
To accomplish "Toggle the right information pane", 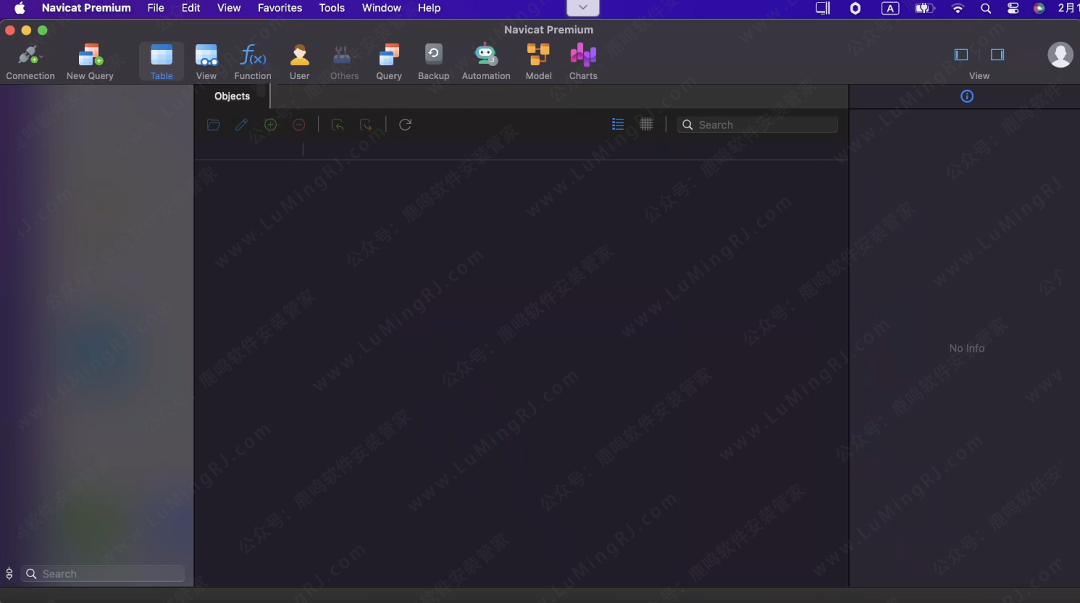I will [997, 54].
